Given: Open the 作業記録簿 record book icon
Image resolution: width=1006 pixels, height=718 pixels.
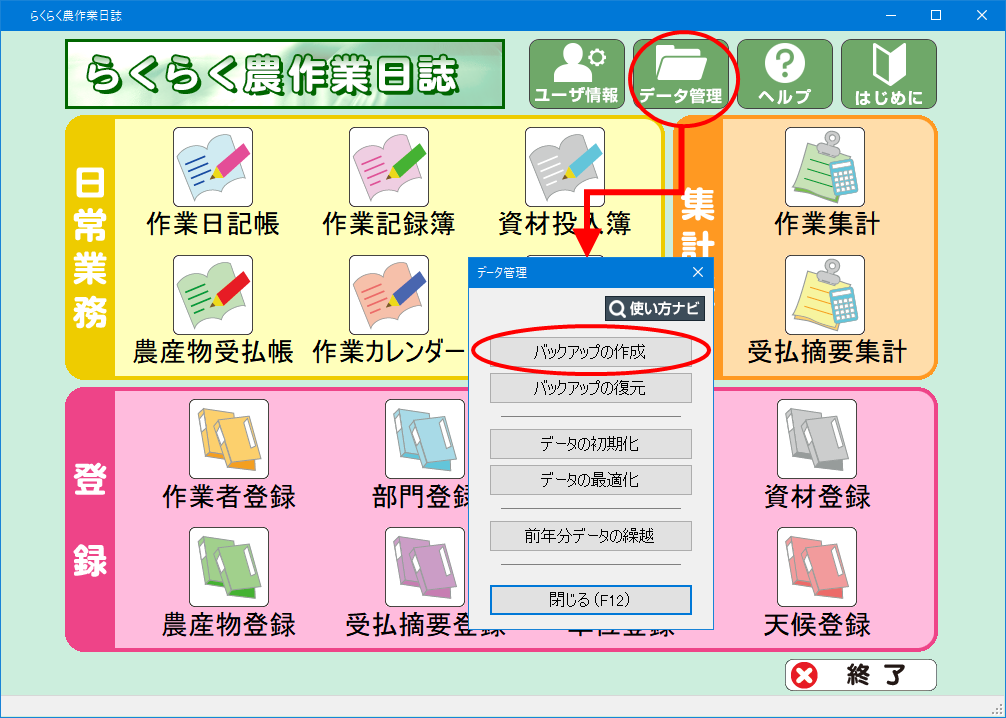Looking at the screenshot, I should [388, 167].
